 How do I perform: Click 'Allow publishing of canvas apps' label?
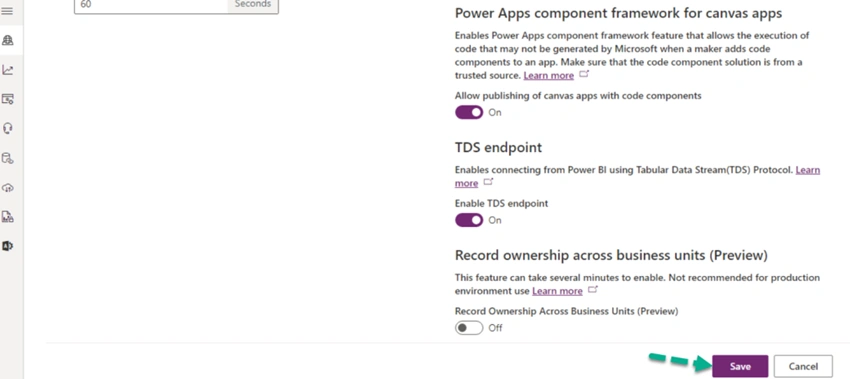coord(578,95)
